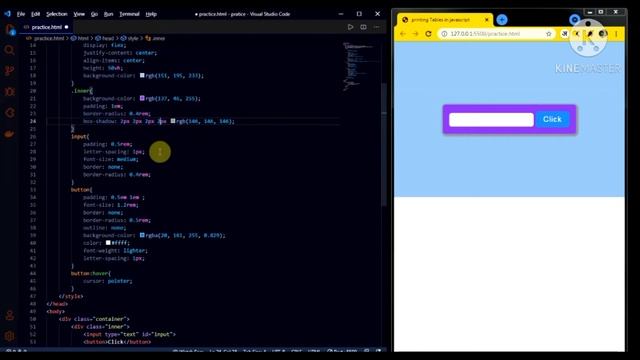Image resolution: width=640 pixels, height=360 pixels.
Task: Open purple color swatch on line 21
Action: [142, 98]
